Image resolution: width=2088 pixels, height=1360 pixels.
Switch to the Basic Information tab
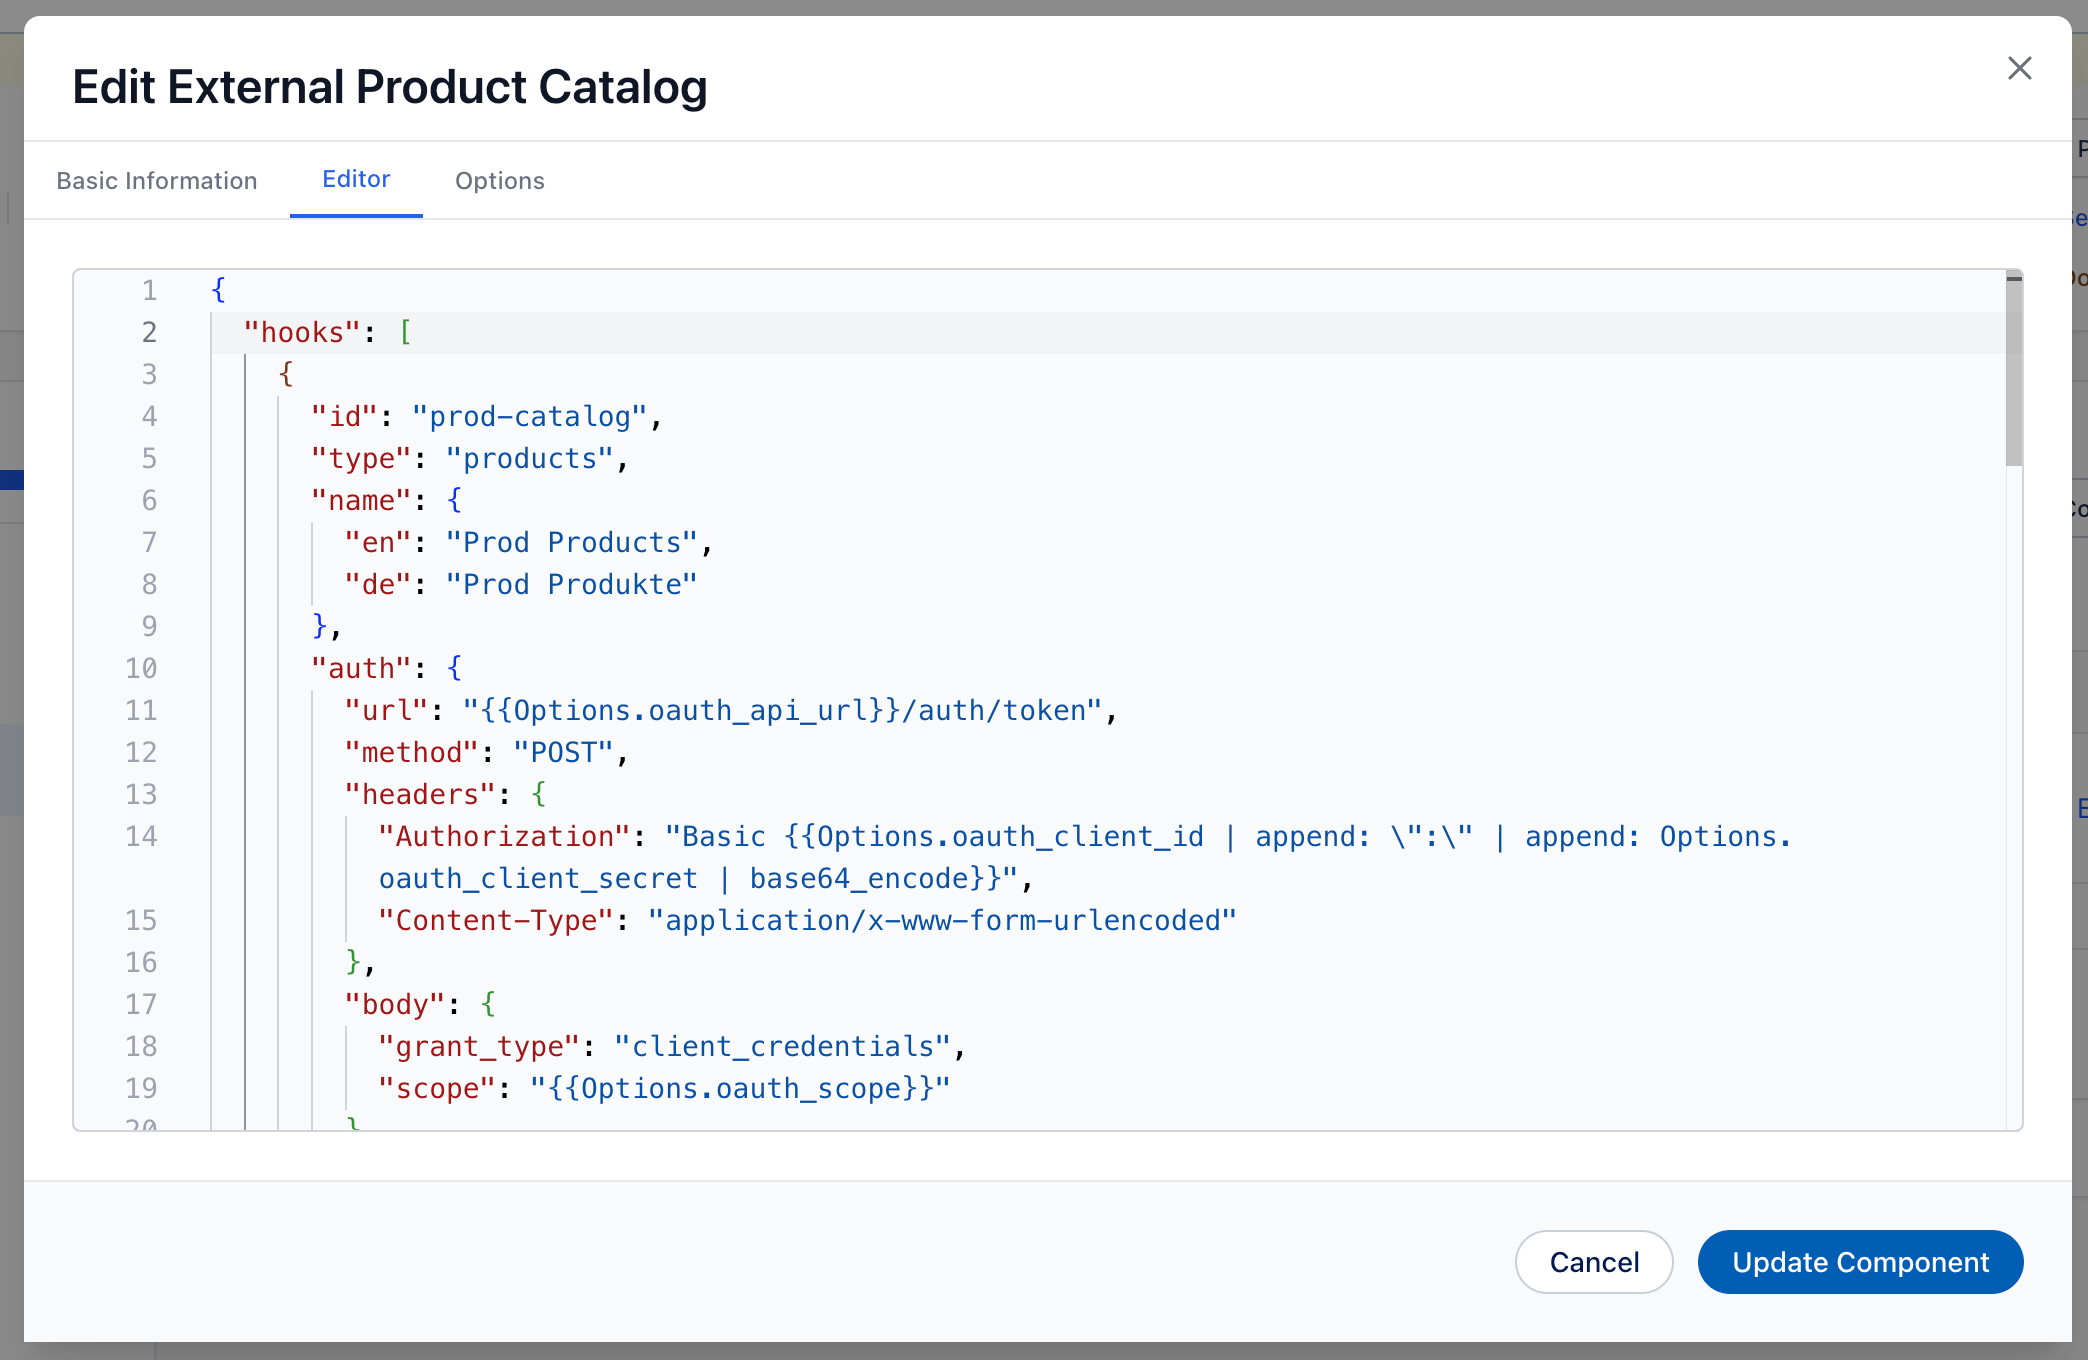(157, 181)
